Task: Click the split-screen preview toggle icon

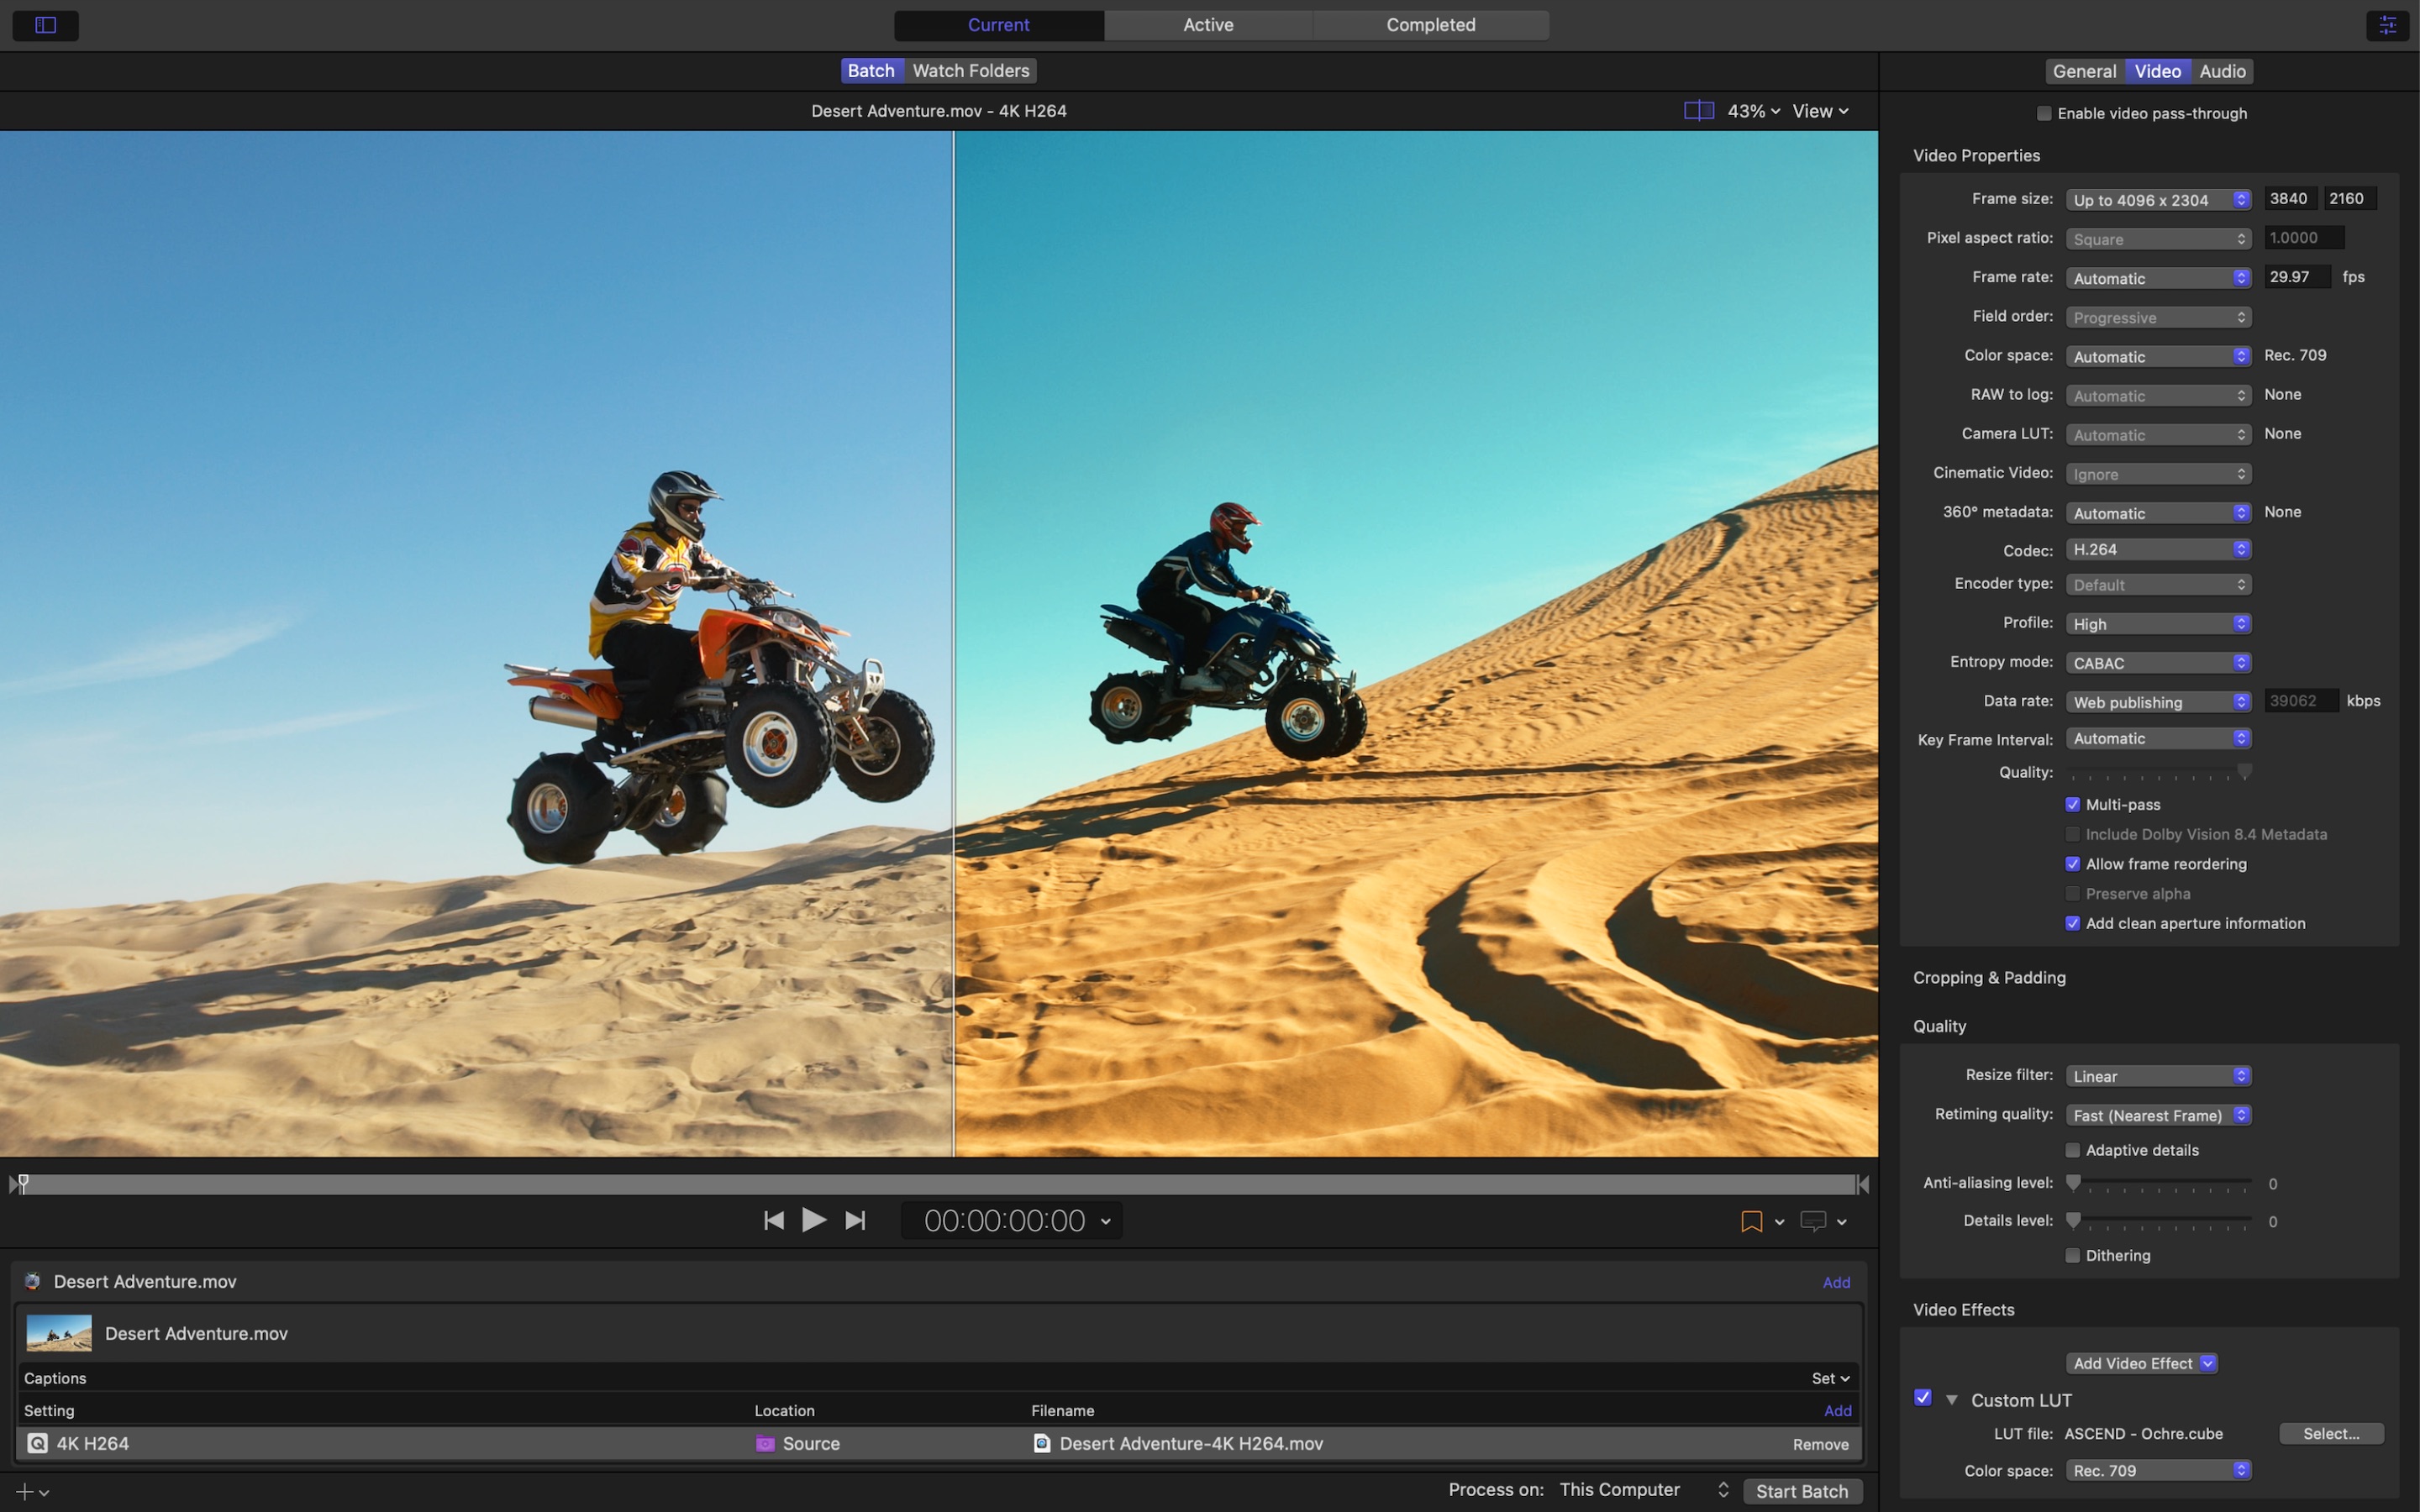Action: [x=1697, y=110]
